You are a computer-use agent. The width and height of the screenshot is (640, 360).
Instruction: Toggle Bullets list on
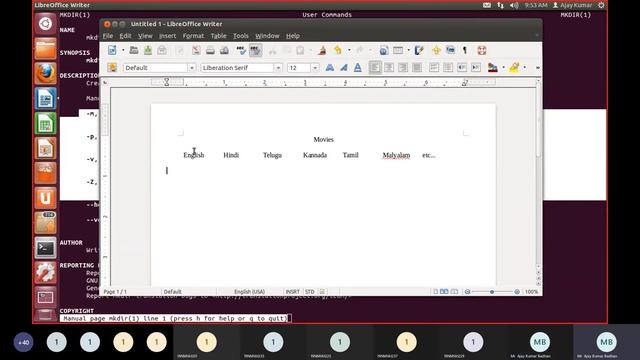448,67
